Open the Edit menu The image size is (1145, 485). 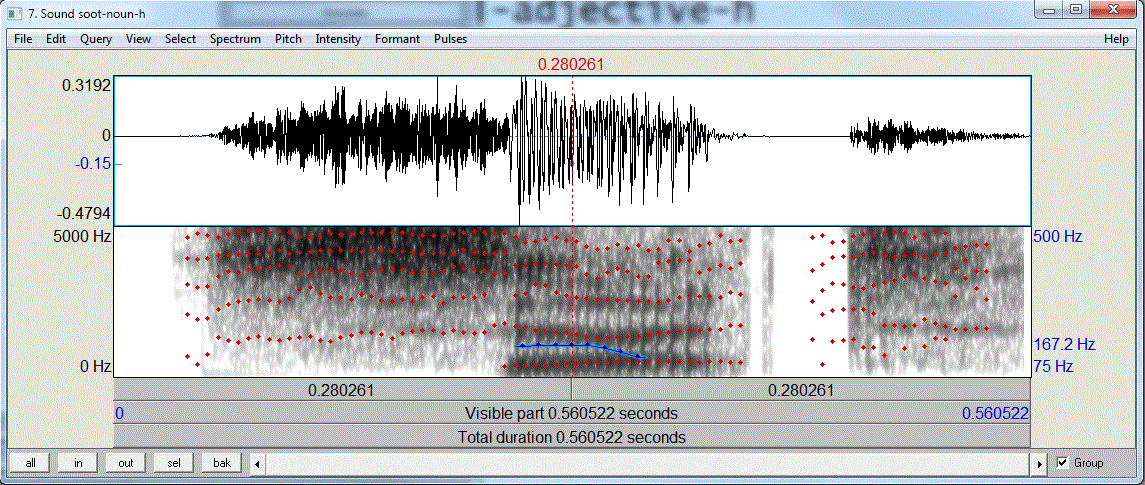(55, 39)
